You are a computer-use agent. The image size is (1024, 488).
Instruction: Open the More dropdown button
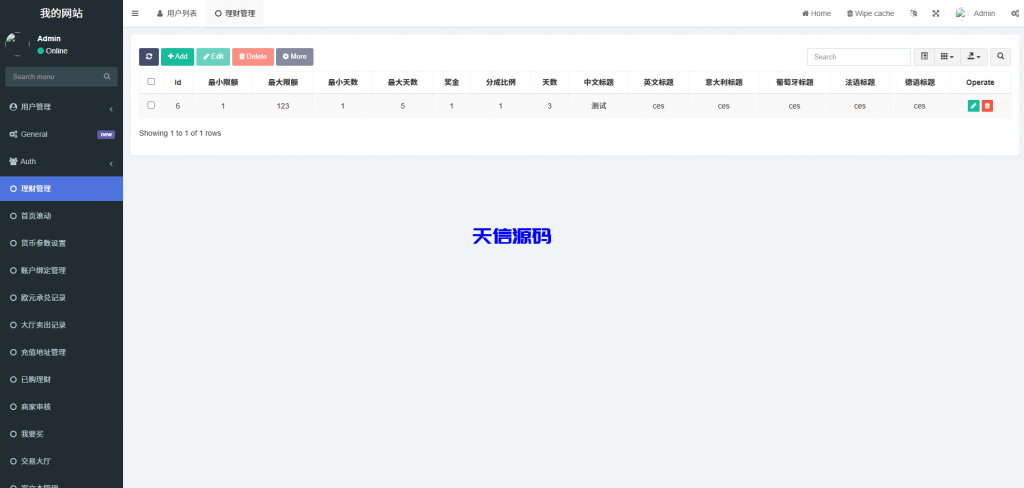click(x=295, y=57)
